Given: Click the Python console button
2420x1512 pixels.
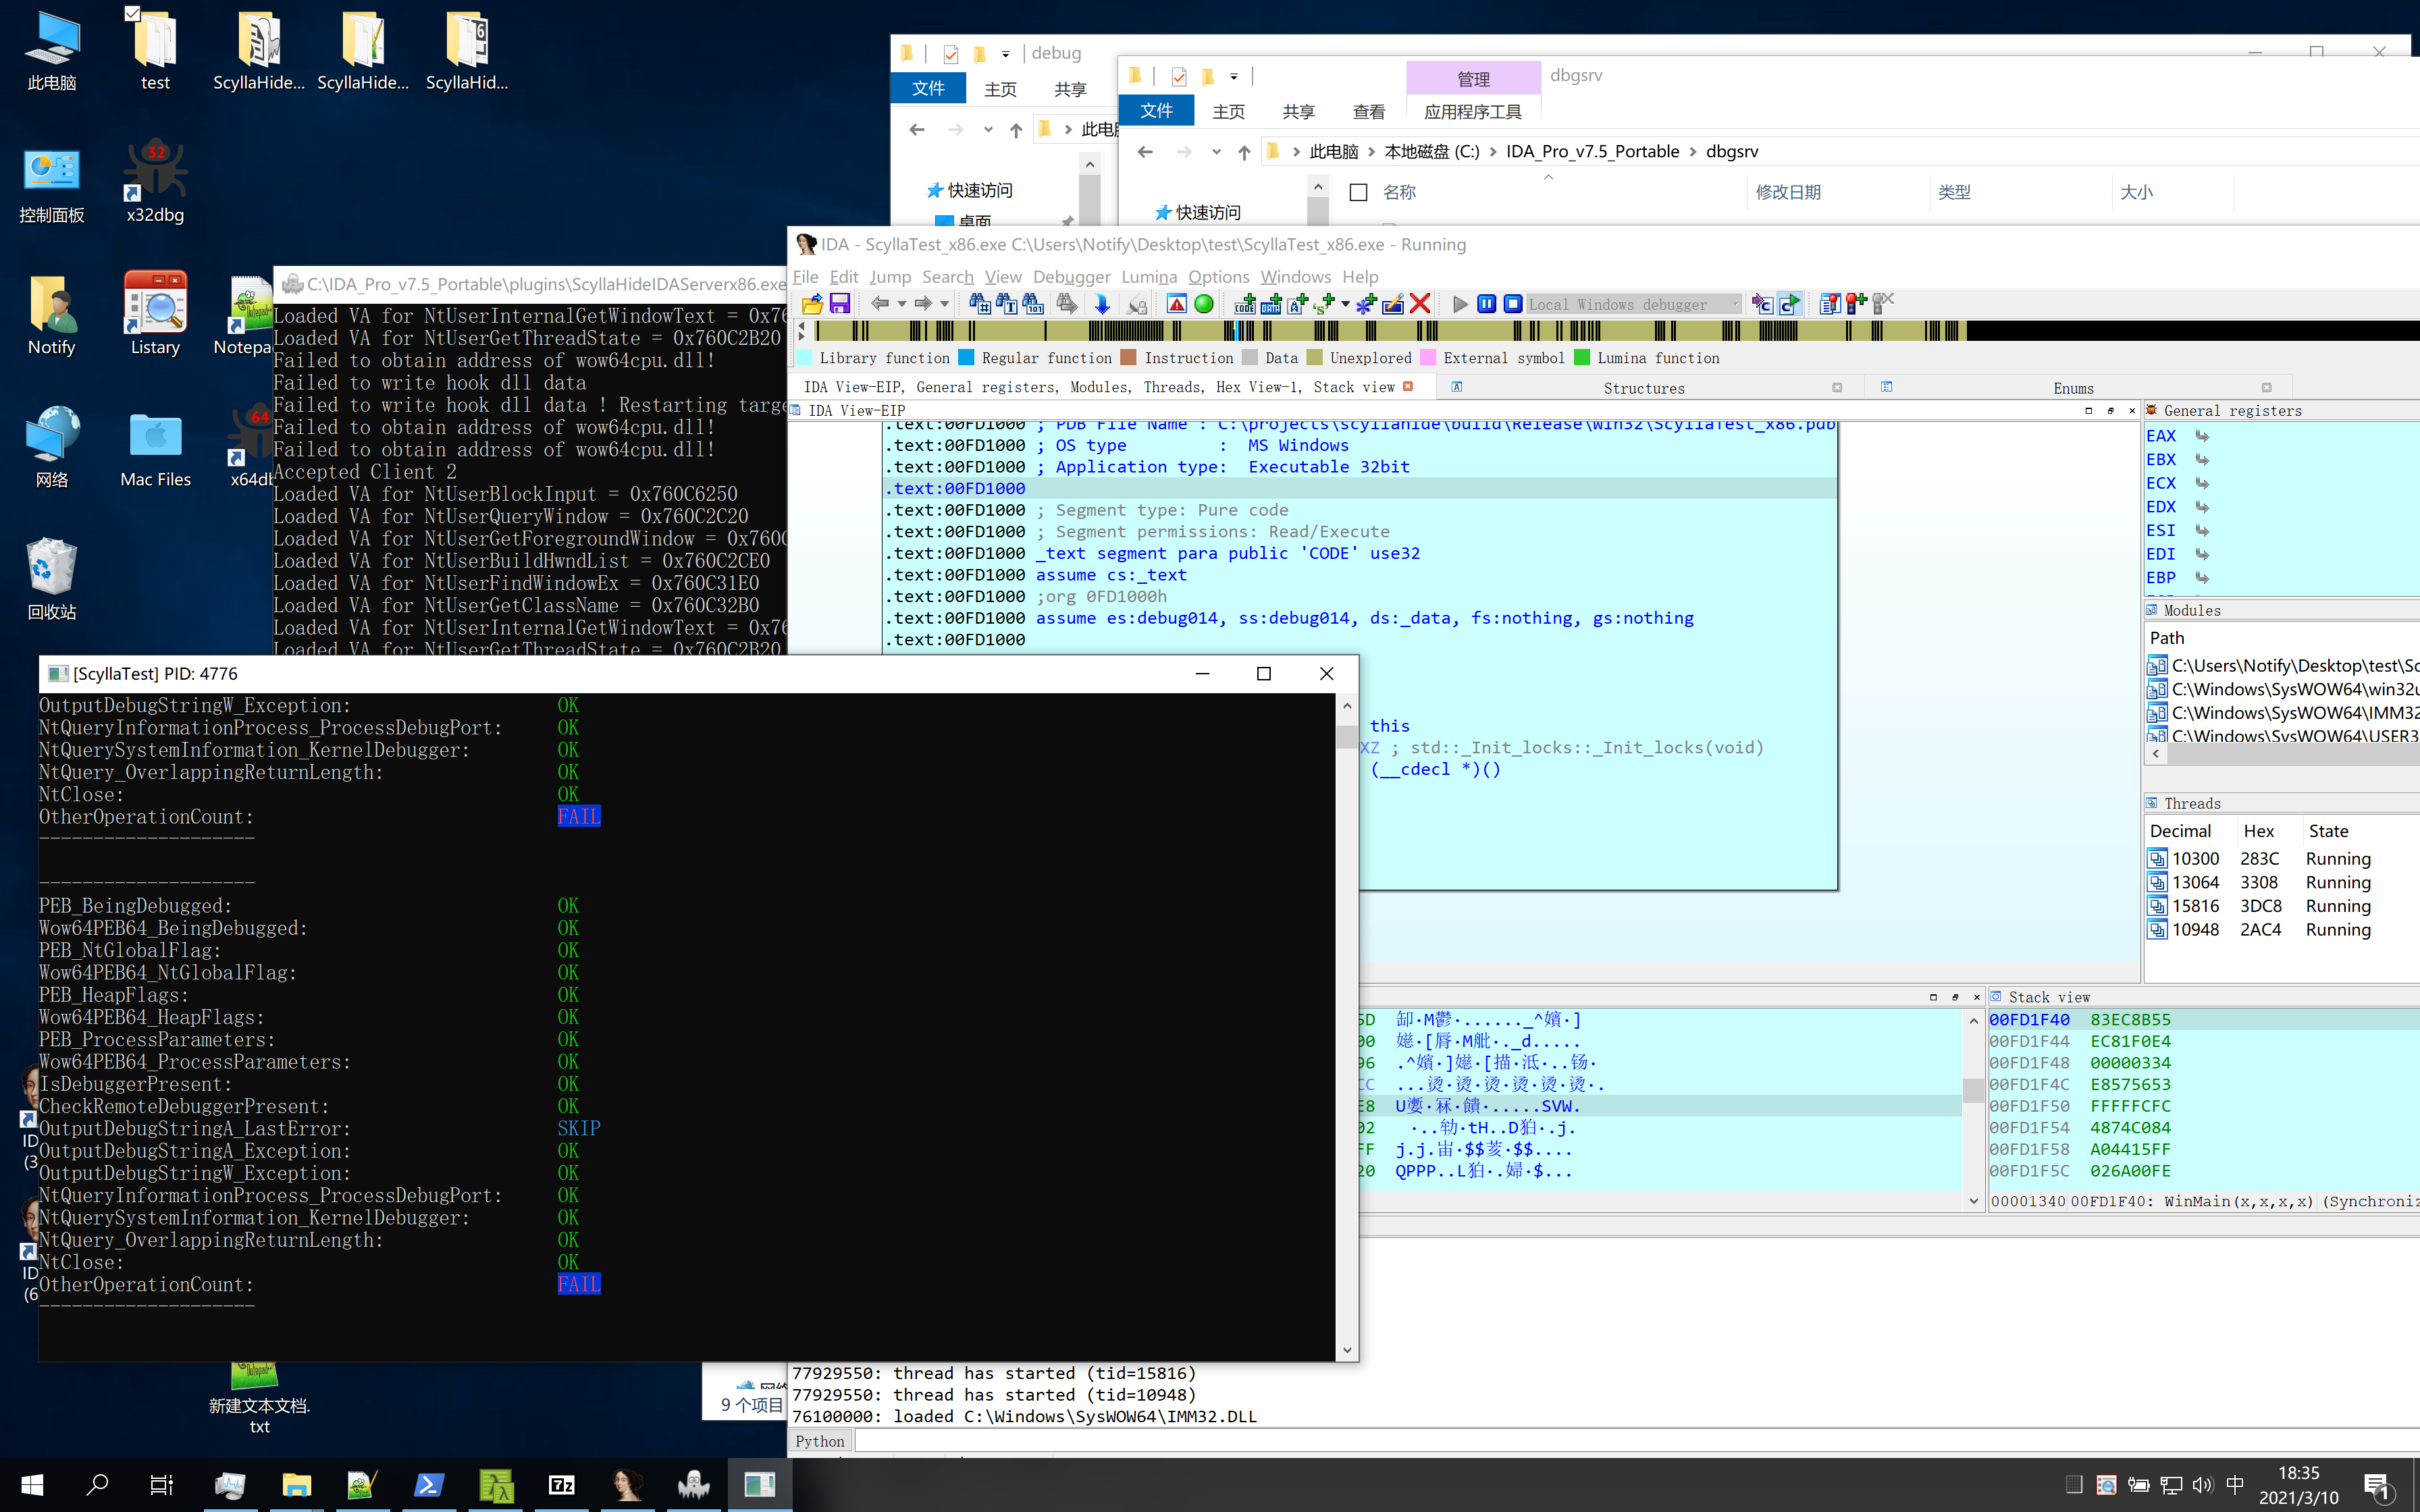Looking at the screenshot, I should (x=820, y=1441).
